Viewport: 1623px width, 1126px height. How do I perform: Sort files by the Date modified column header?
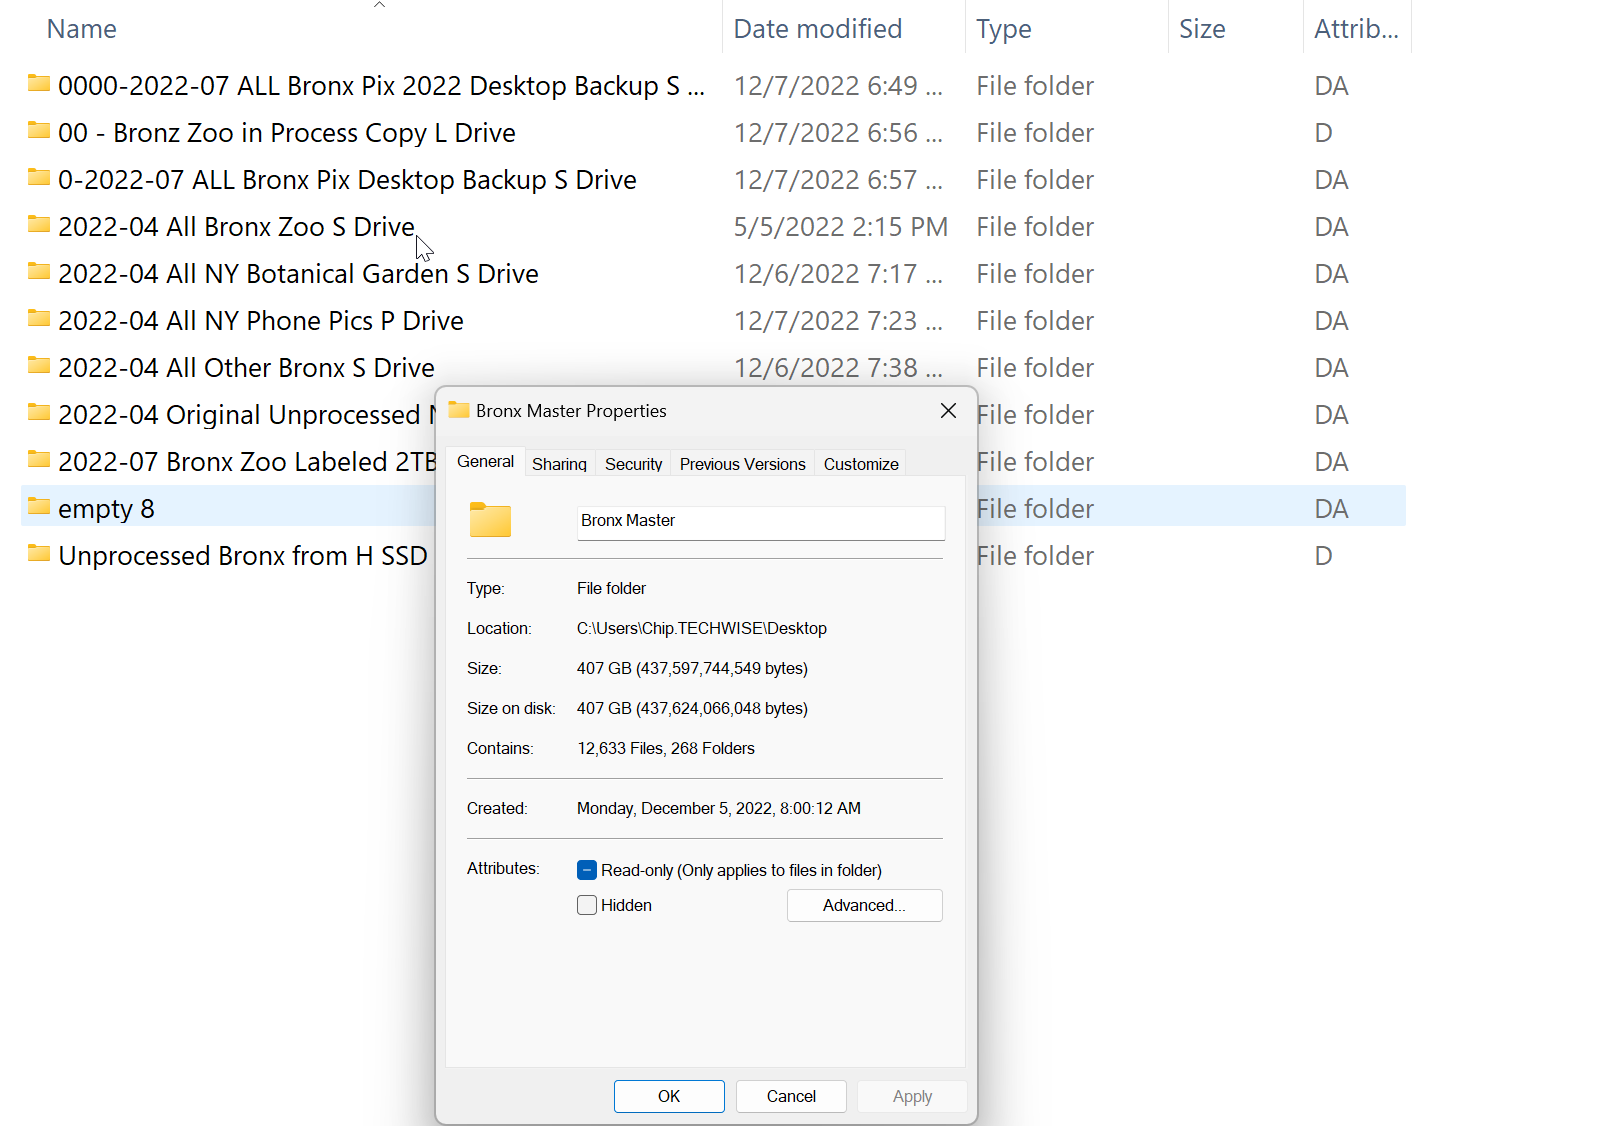click(817, 28)
